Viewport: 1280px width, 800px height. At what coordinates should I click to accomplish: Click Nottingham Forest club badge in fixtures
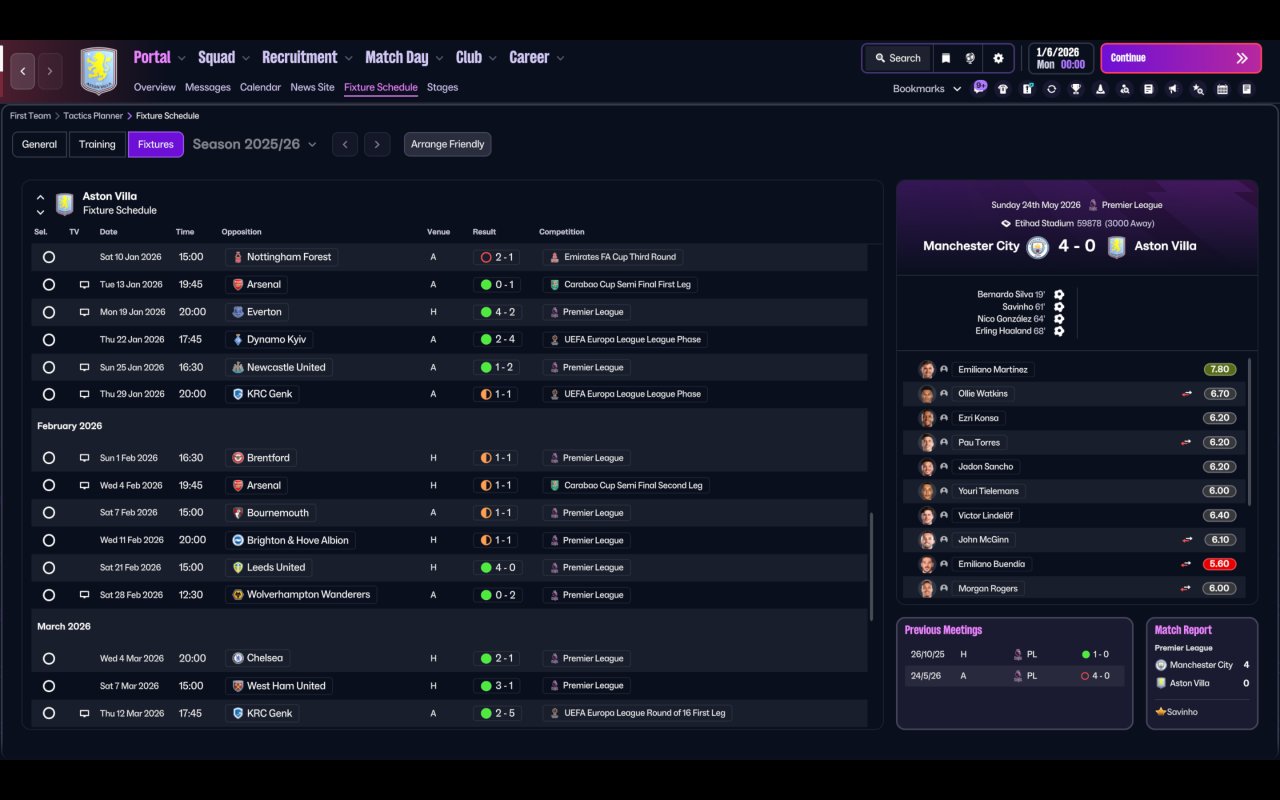click(237, 257)
